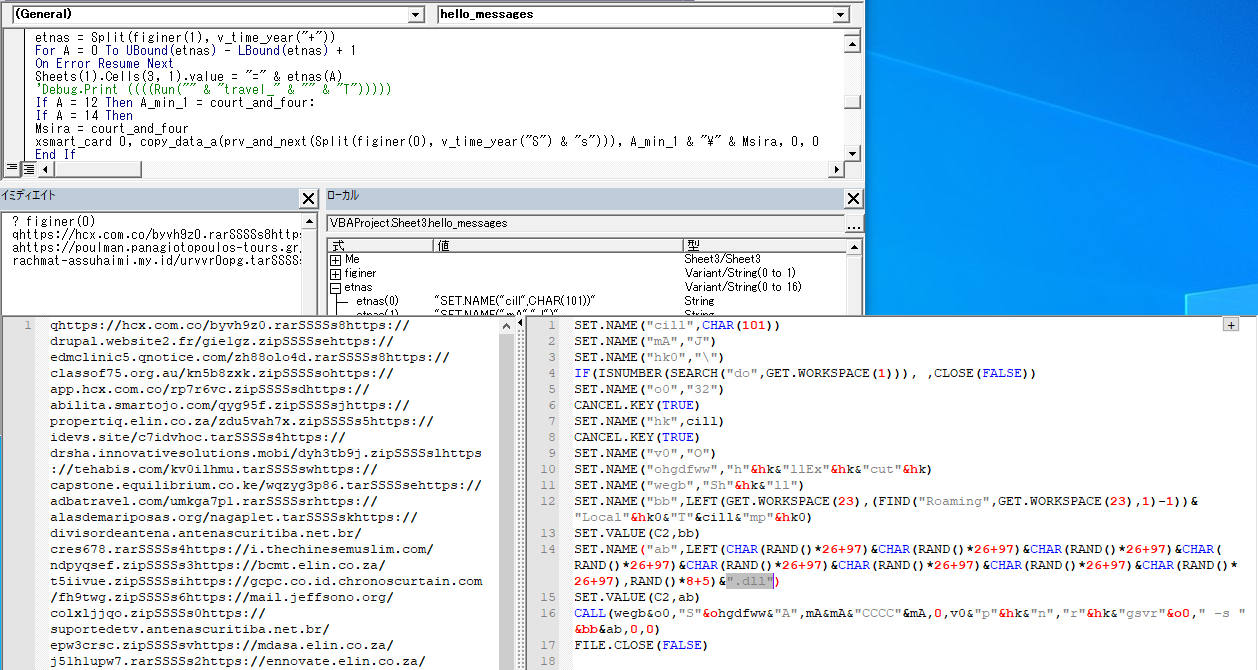Select the etnas(0) row in Locals
The image size is (1258, 670).
(586, 301)
